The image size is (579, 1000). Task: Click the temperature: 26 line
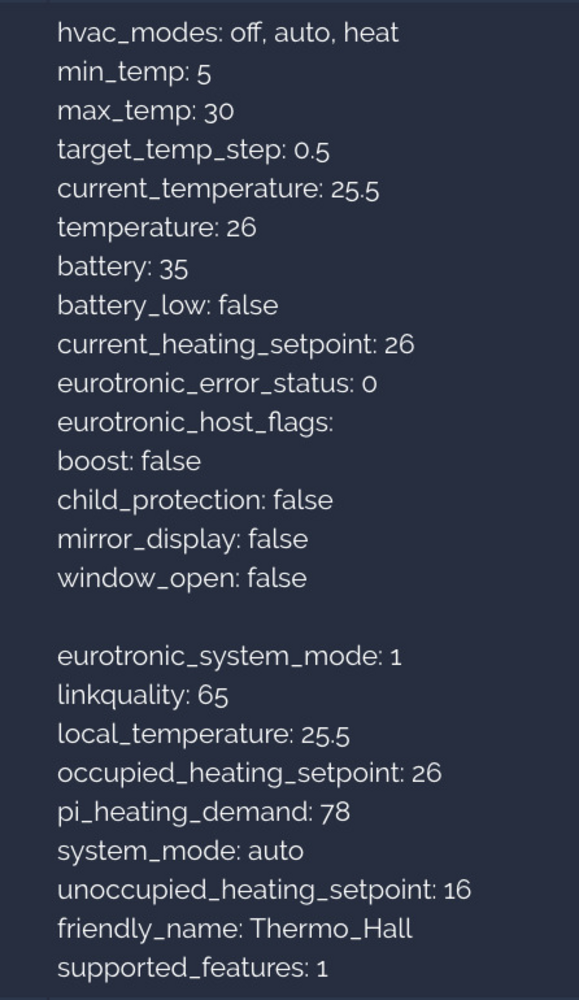[157, 228]
